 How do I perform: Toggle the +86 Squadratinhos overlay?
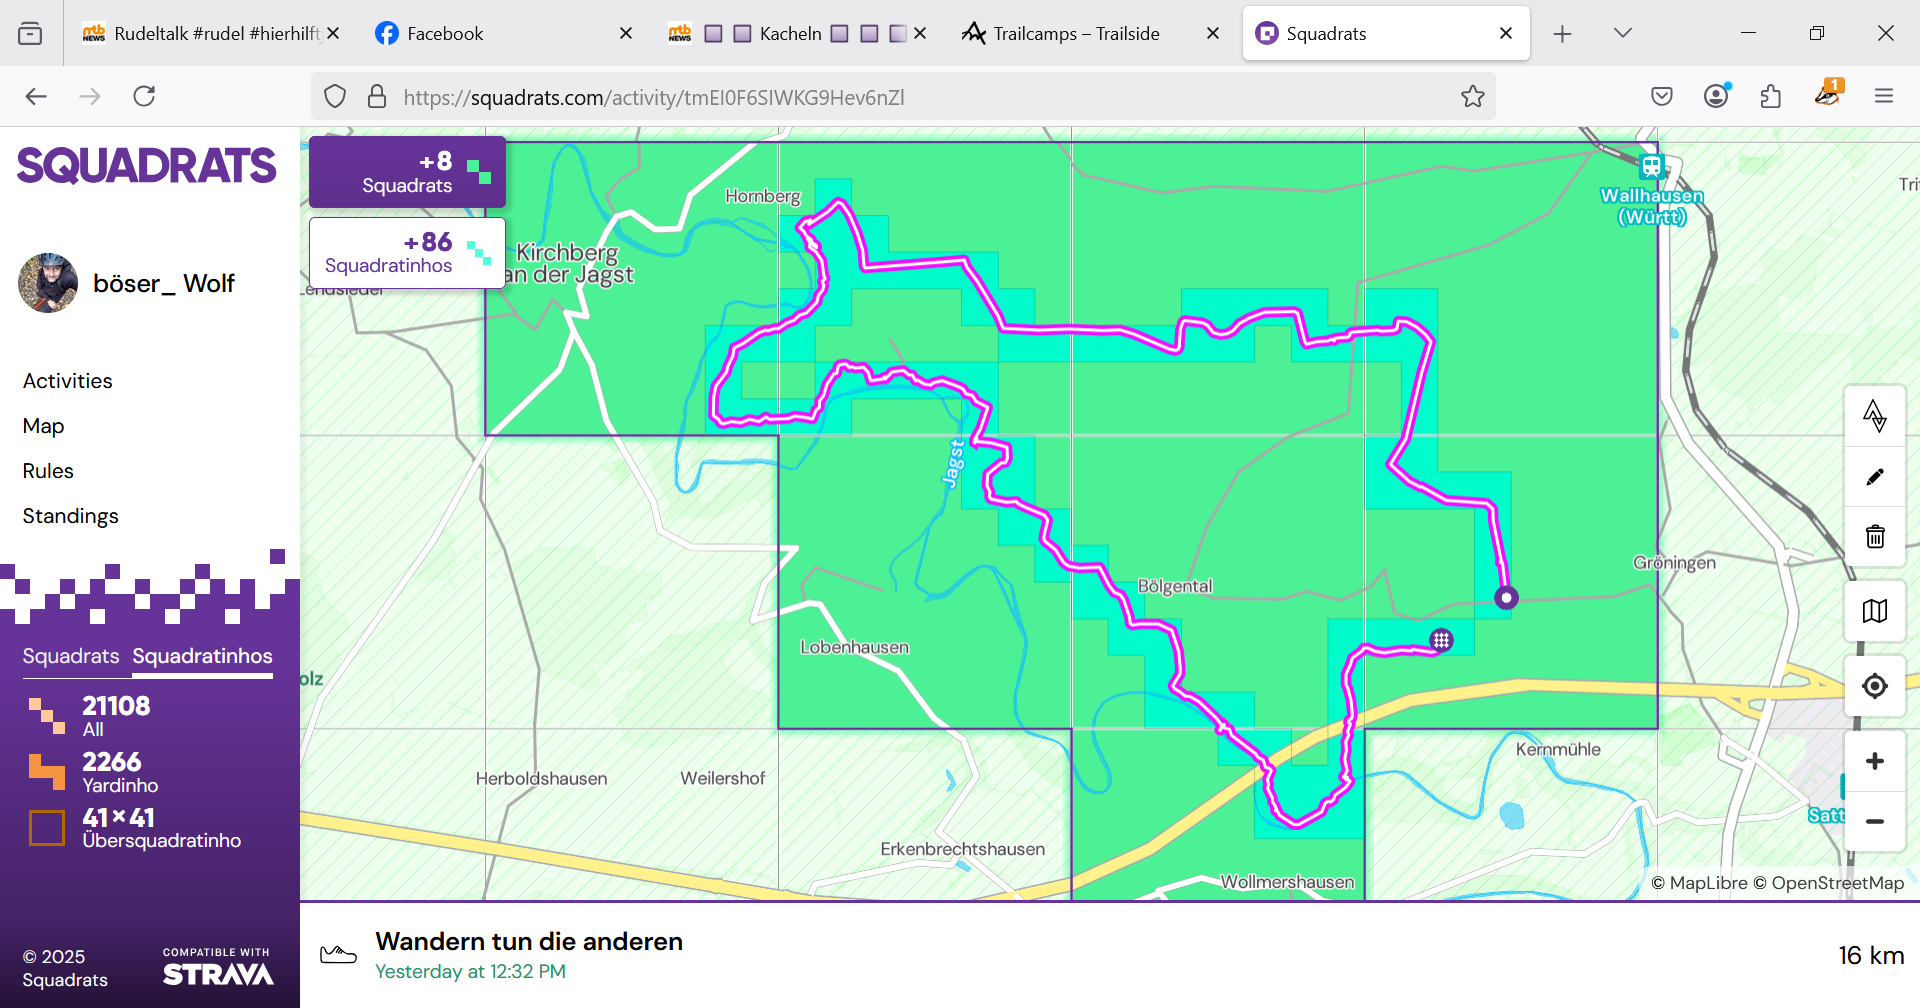tap(407, 253)
